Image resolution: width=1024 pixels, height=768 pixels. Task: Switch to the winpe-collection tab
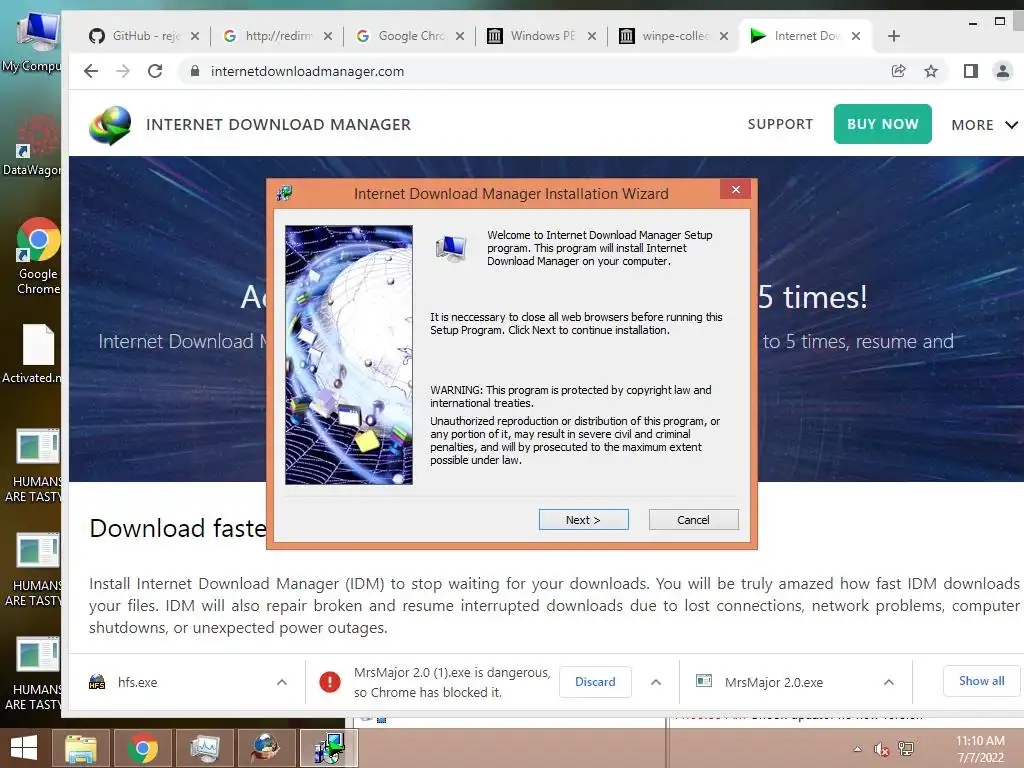[x=673, y=36]
